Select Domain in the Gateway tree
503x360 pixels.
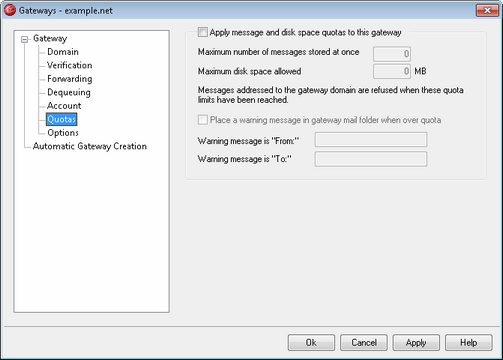click(x=63, y=52)
